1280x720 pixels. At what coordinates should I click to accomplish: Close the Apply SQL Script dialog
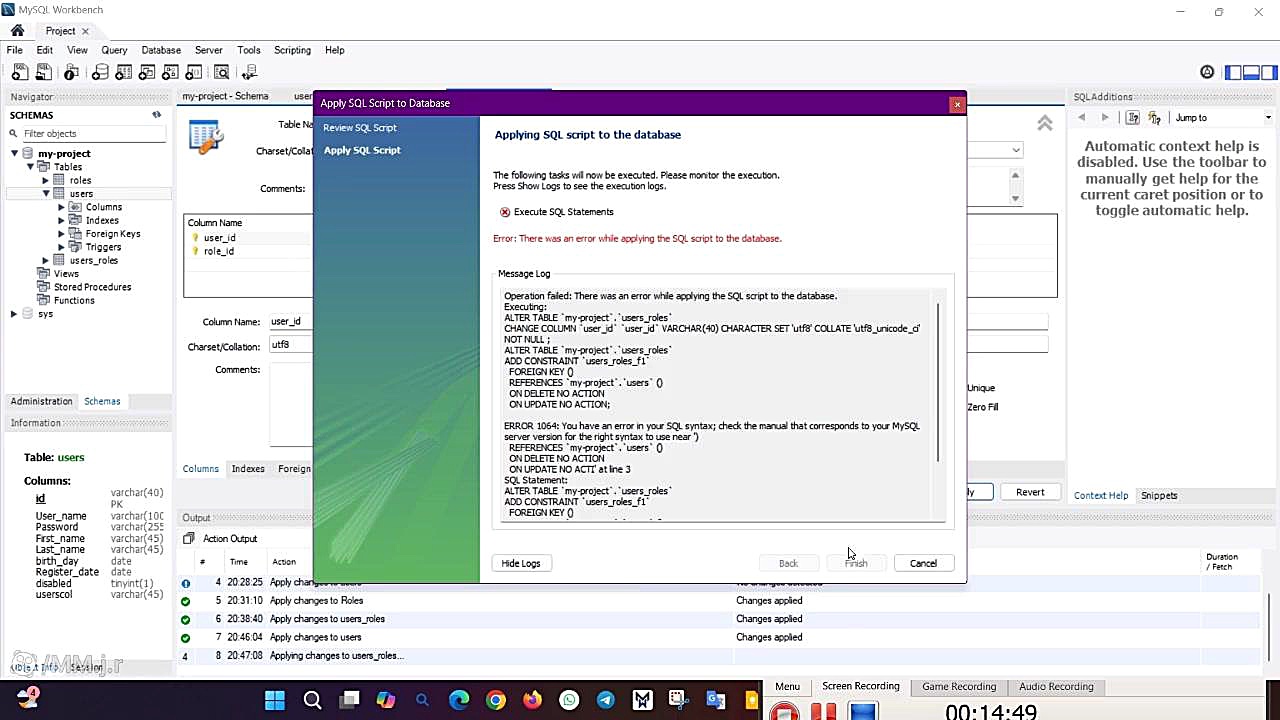click(x=957, y=103)
